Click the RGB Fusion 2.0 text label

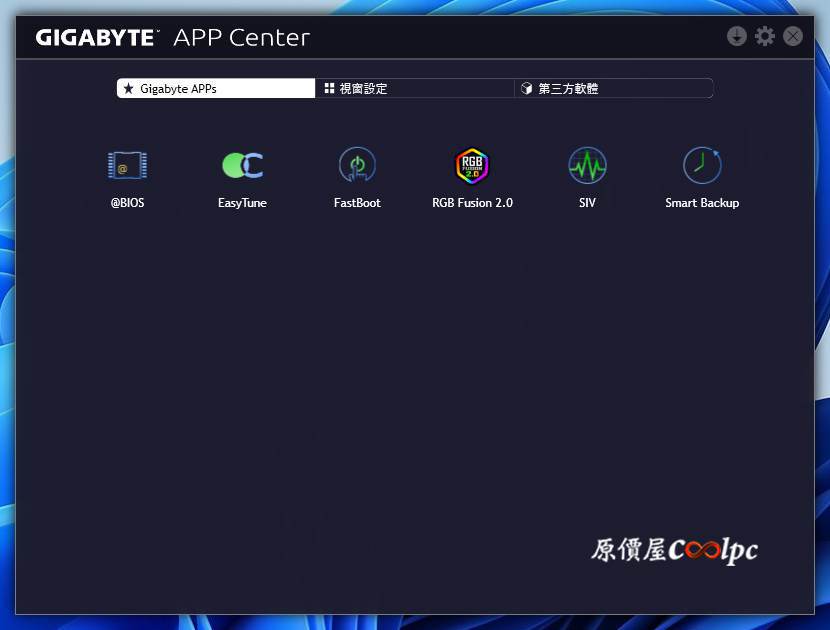click(472, 203)
